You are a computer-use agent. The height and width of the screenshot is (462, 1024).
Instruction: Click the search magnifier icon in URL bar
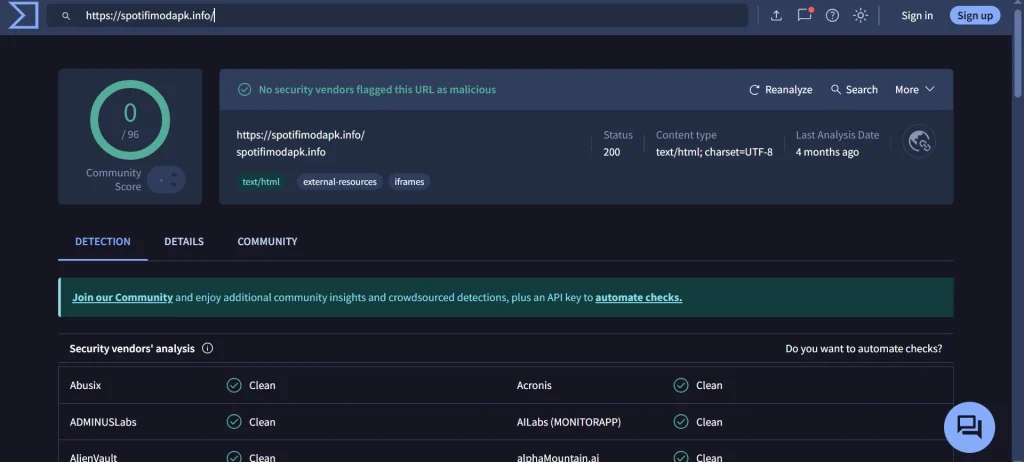(x=66, y=16)
